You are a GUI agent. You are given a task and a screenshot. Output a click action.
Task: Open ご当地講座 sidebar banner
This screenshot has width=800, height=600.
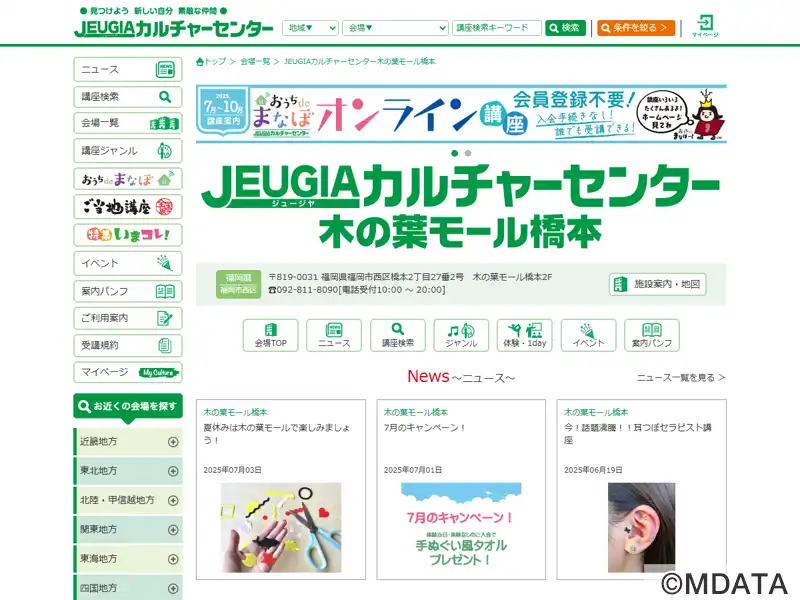click(128, 207)
